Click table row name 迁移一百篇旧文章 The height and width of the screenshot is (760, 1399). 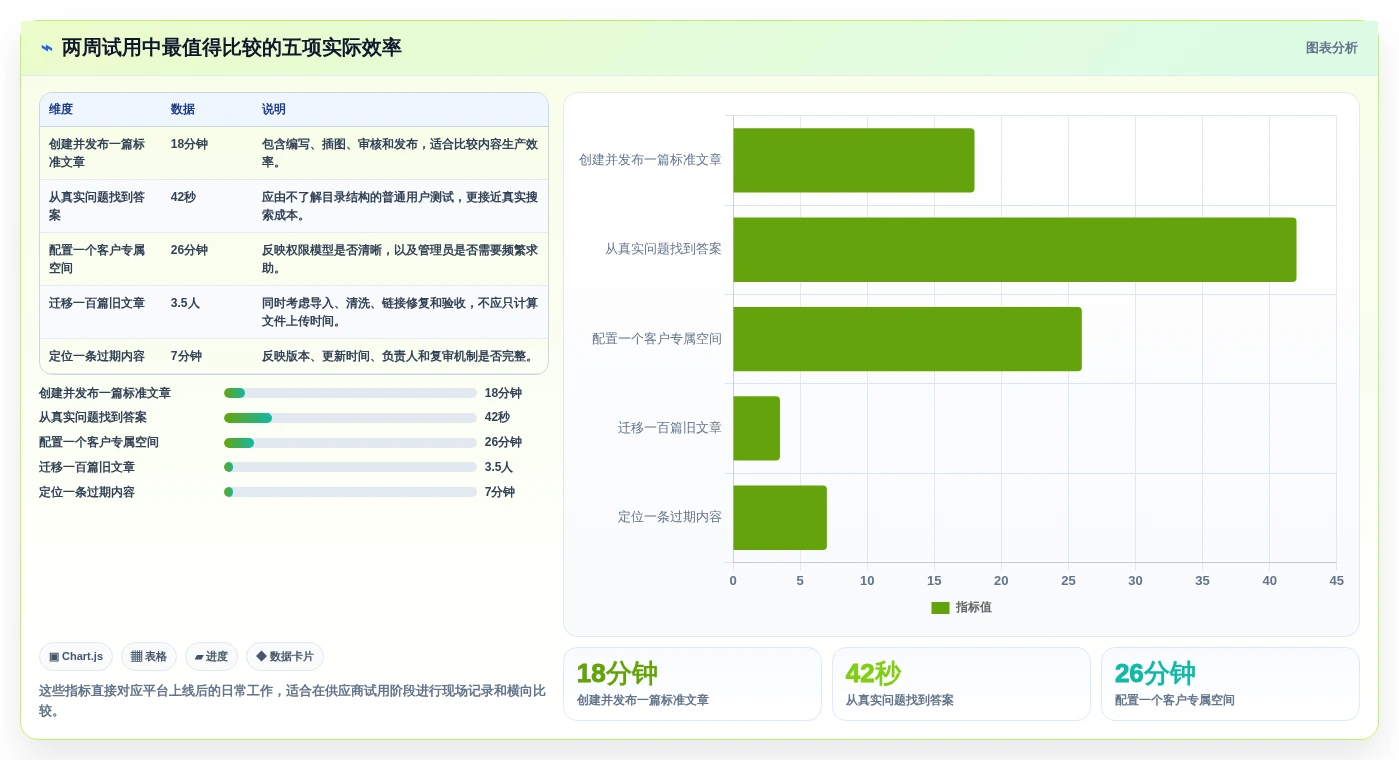pyautogui.click(x=97, y=303)
